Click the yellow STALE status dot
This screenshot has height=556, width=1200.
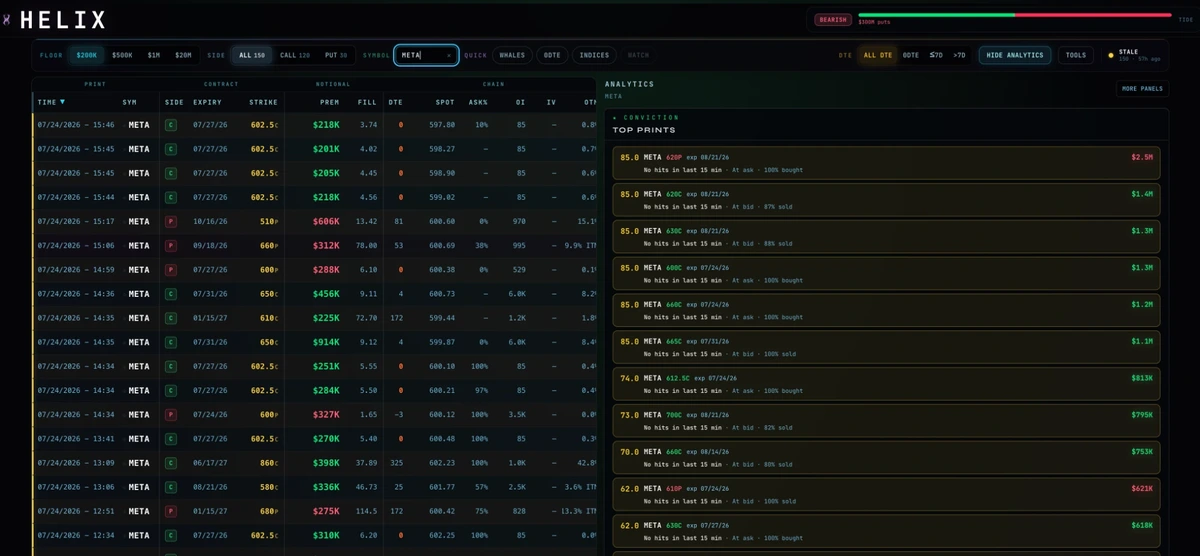(1111, 55)
